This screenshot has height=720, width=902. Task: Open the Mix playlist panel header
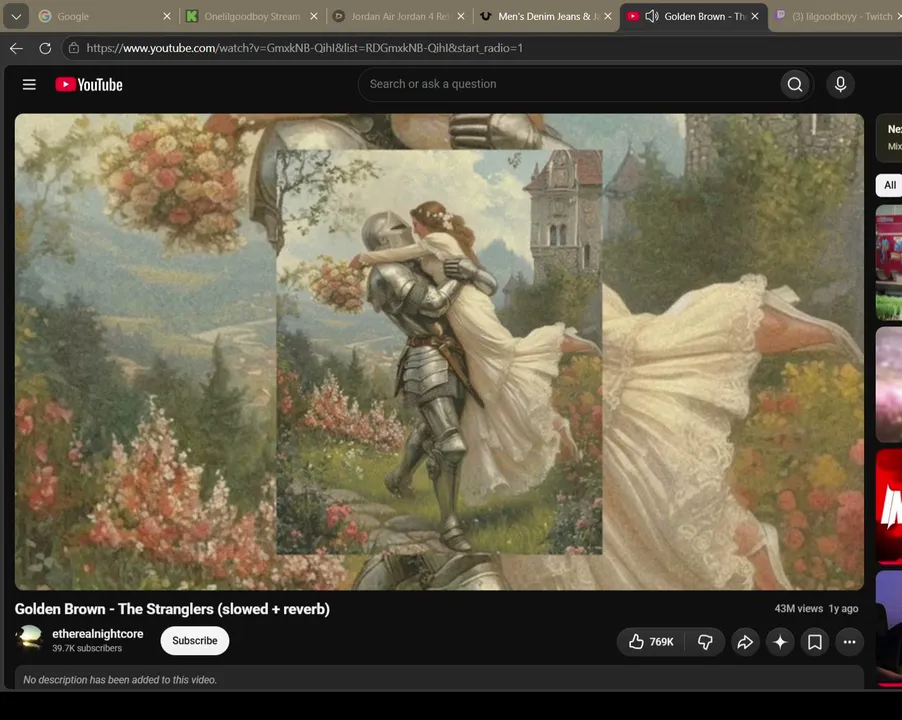(889, 137)
